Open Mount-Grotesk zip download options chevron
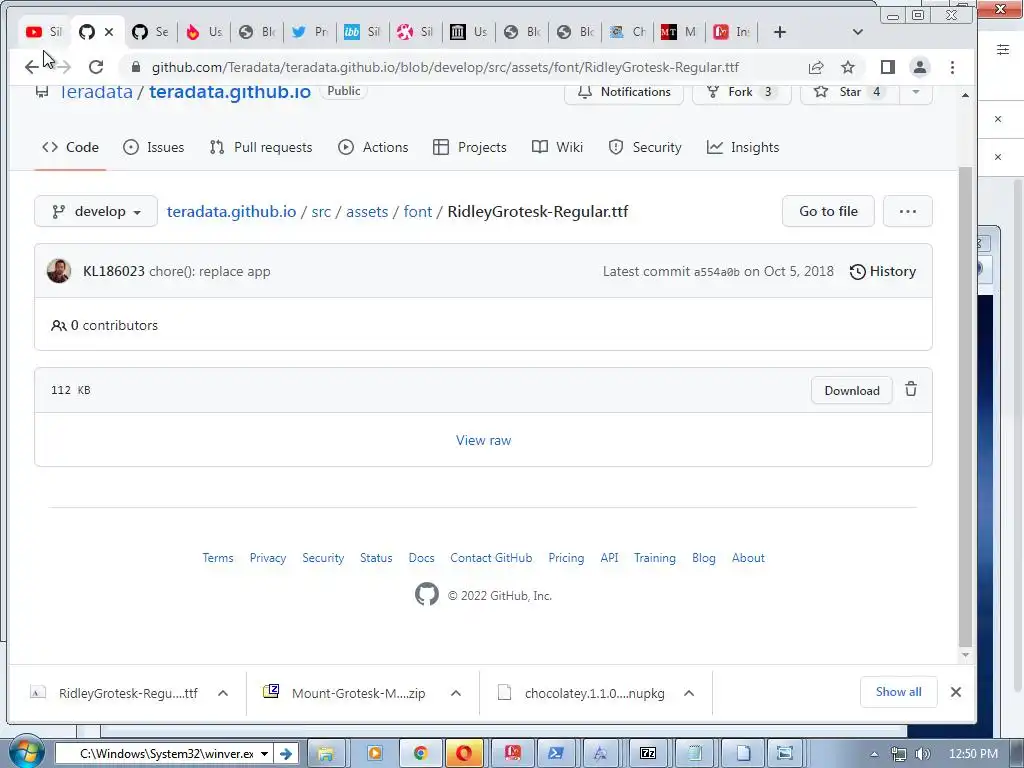This screenshot has height=768, width=1024. point(456,693)
